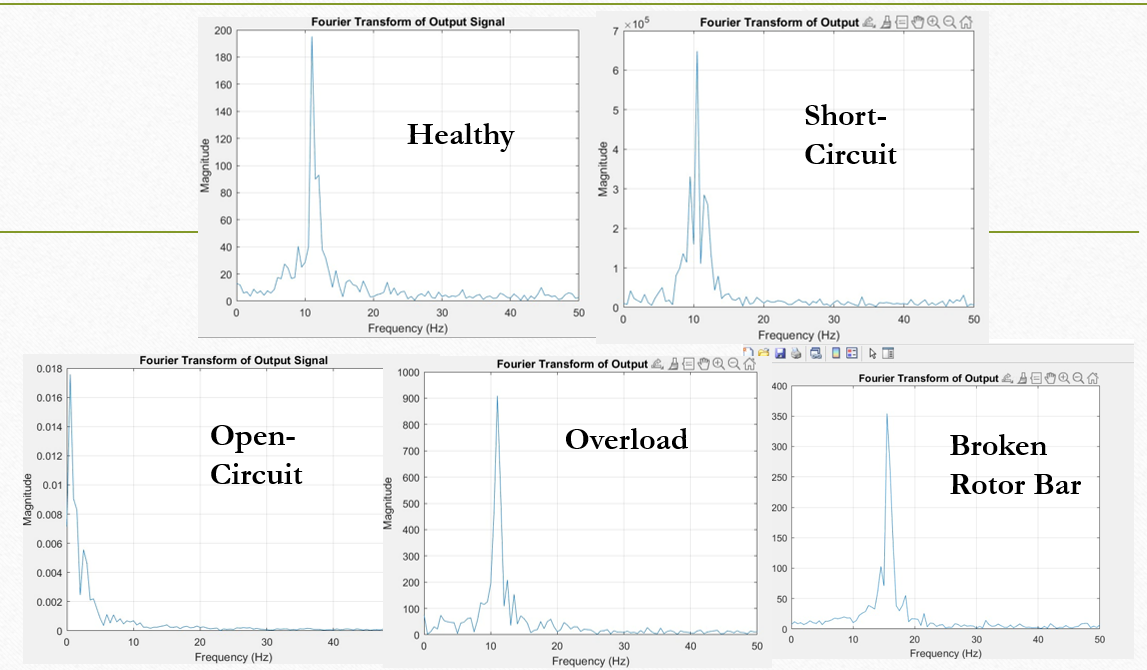This screenshot has height=670, width=1147.
Task: Click the export icon on Short-Circuit plot toolbar
Action: 869,22
